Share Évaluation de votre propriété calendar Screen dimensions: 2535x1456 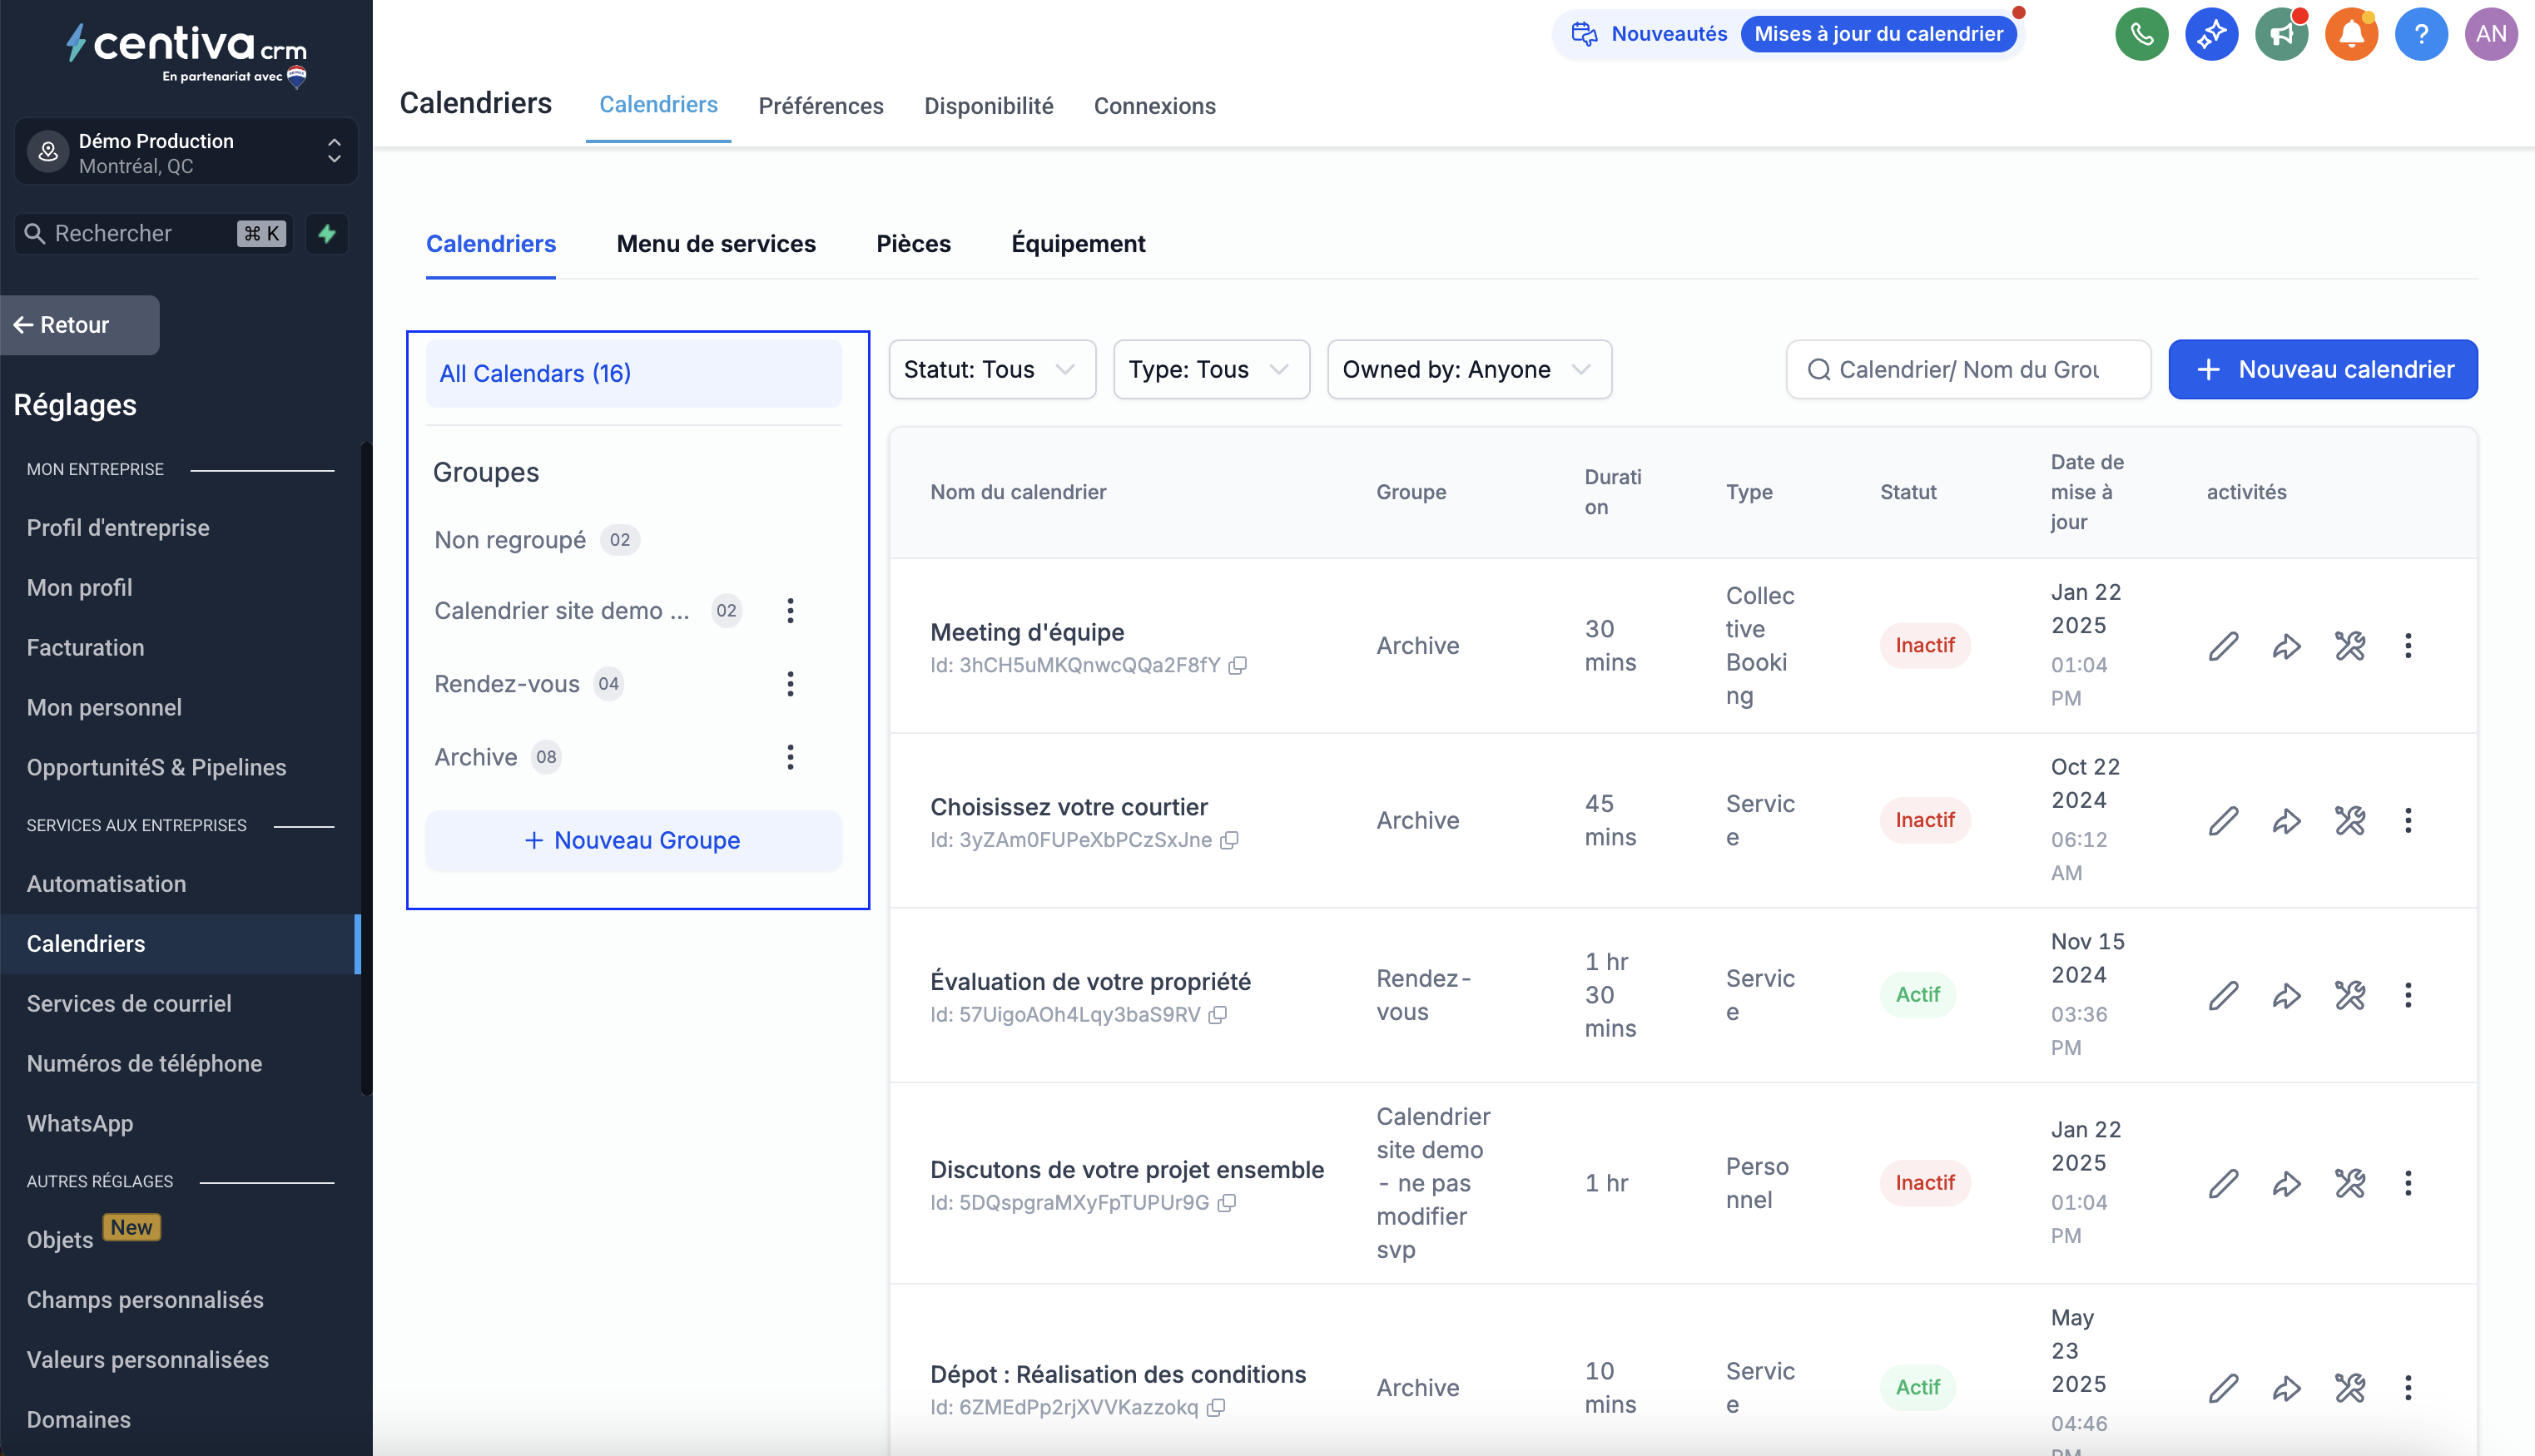tap(2286, 995)
